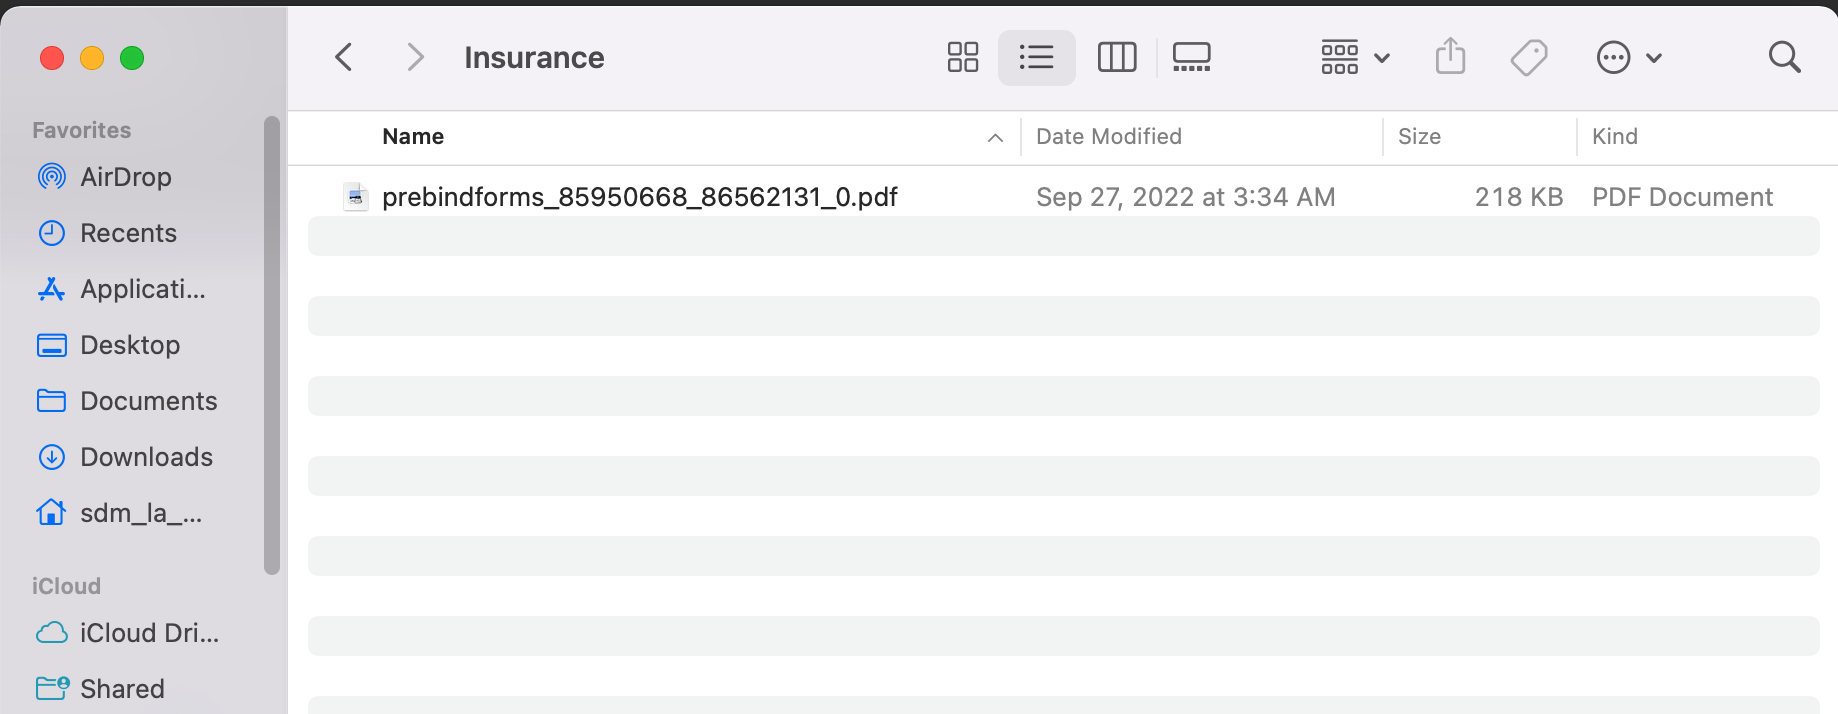Select the prebindforms PDF file
1838x714 pixels.
(639, 197)
